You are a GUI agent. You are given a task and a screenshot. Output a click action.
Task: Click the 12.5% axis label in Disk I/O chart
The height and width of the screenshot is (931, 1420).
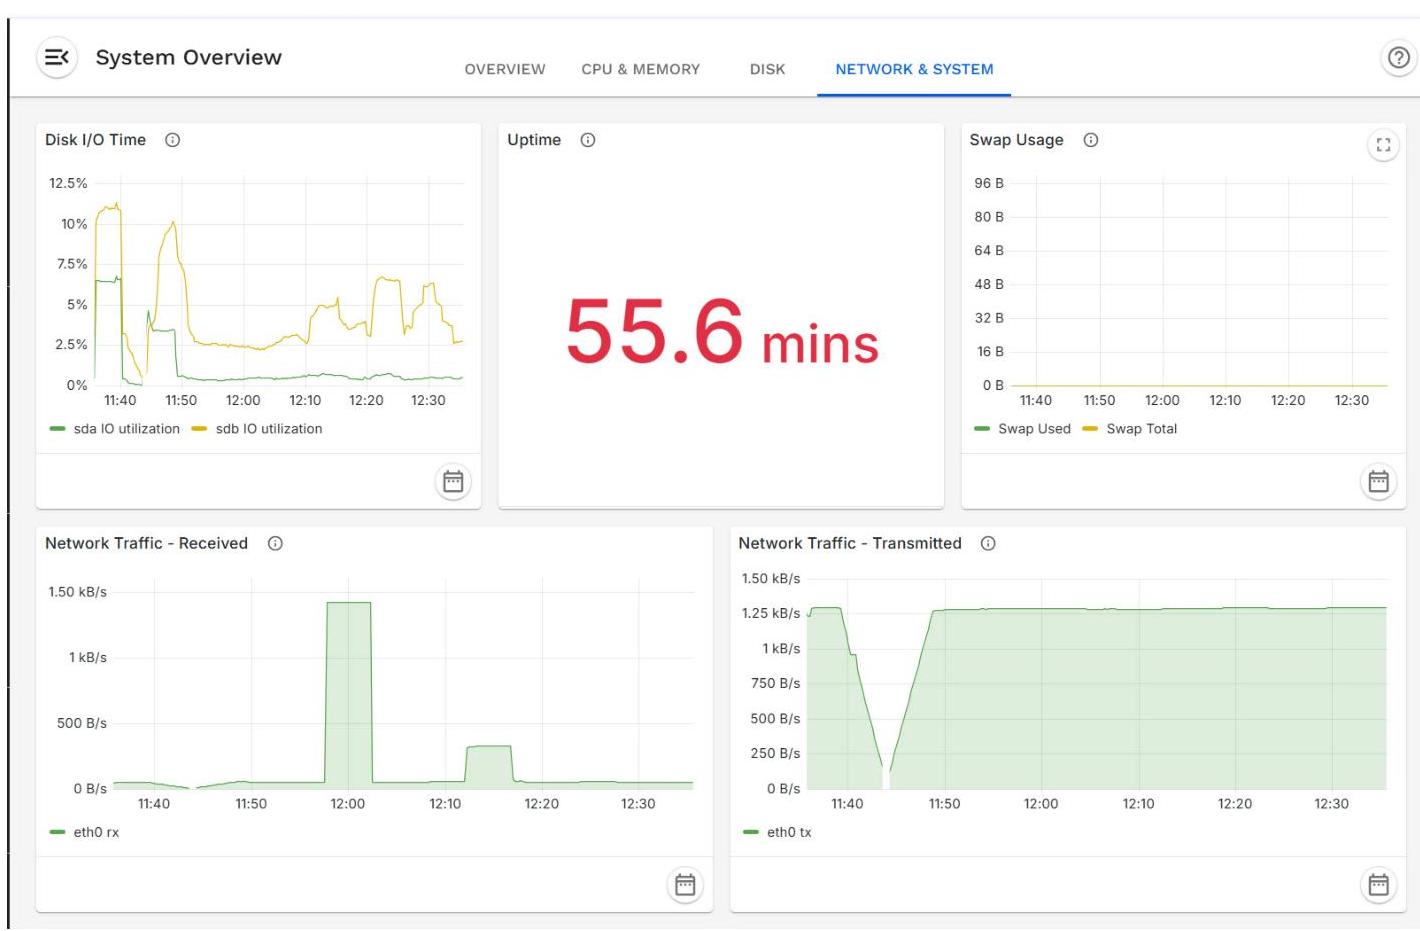(x=68, y=183)
